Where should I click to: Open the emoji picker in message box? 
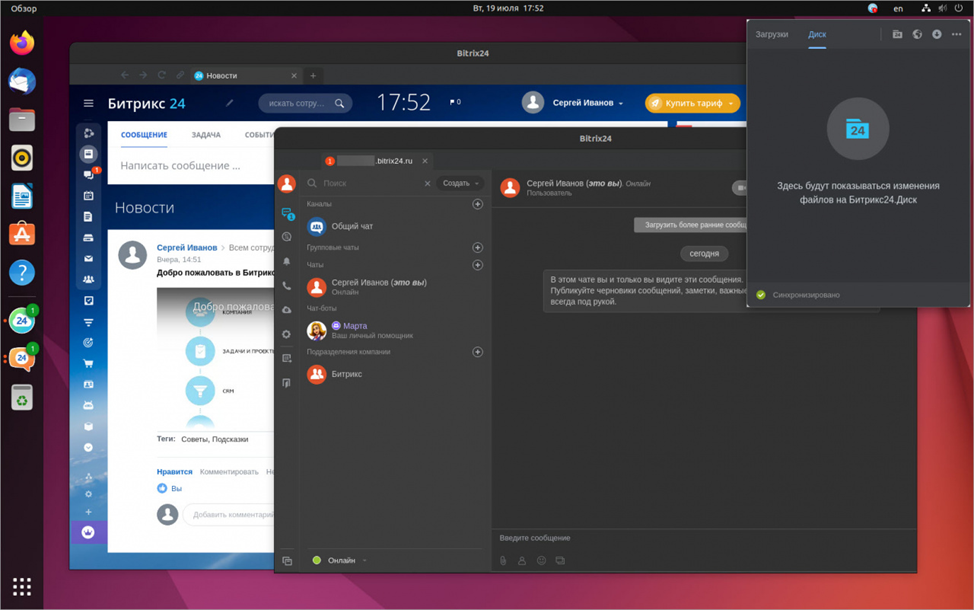coord(541,560)
